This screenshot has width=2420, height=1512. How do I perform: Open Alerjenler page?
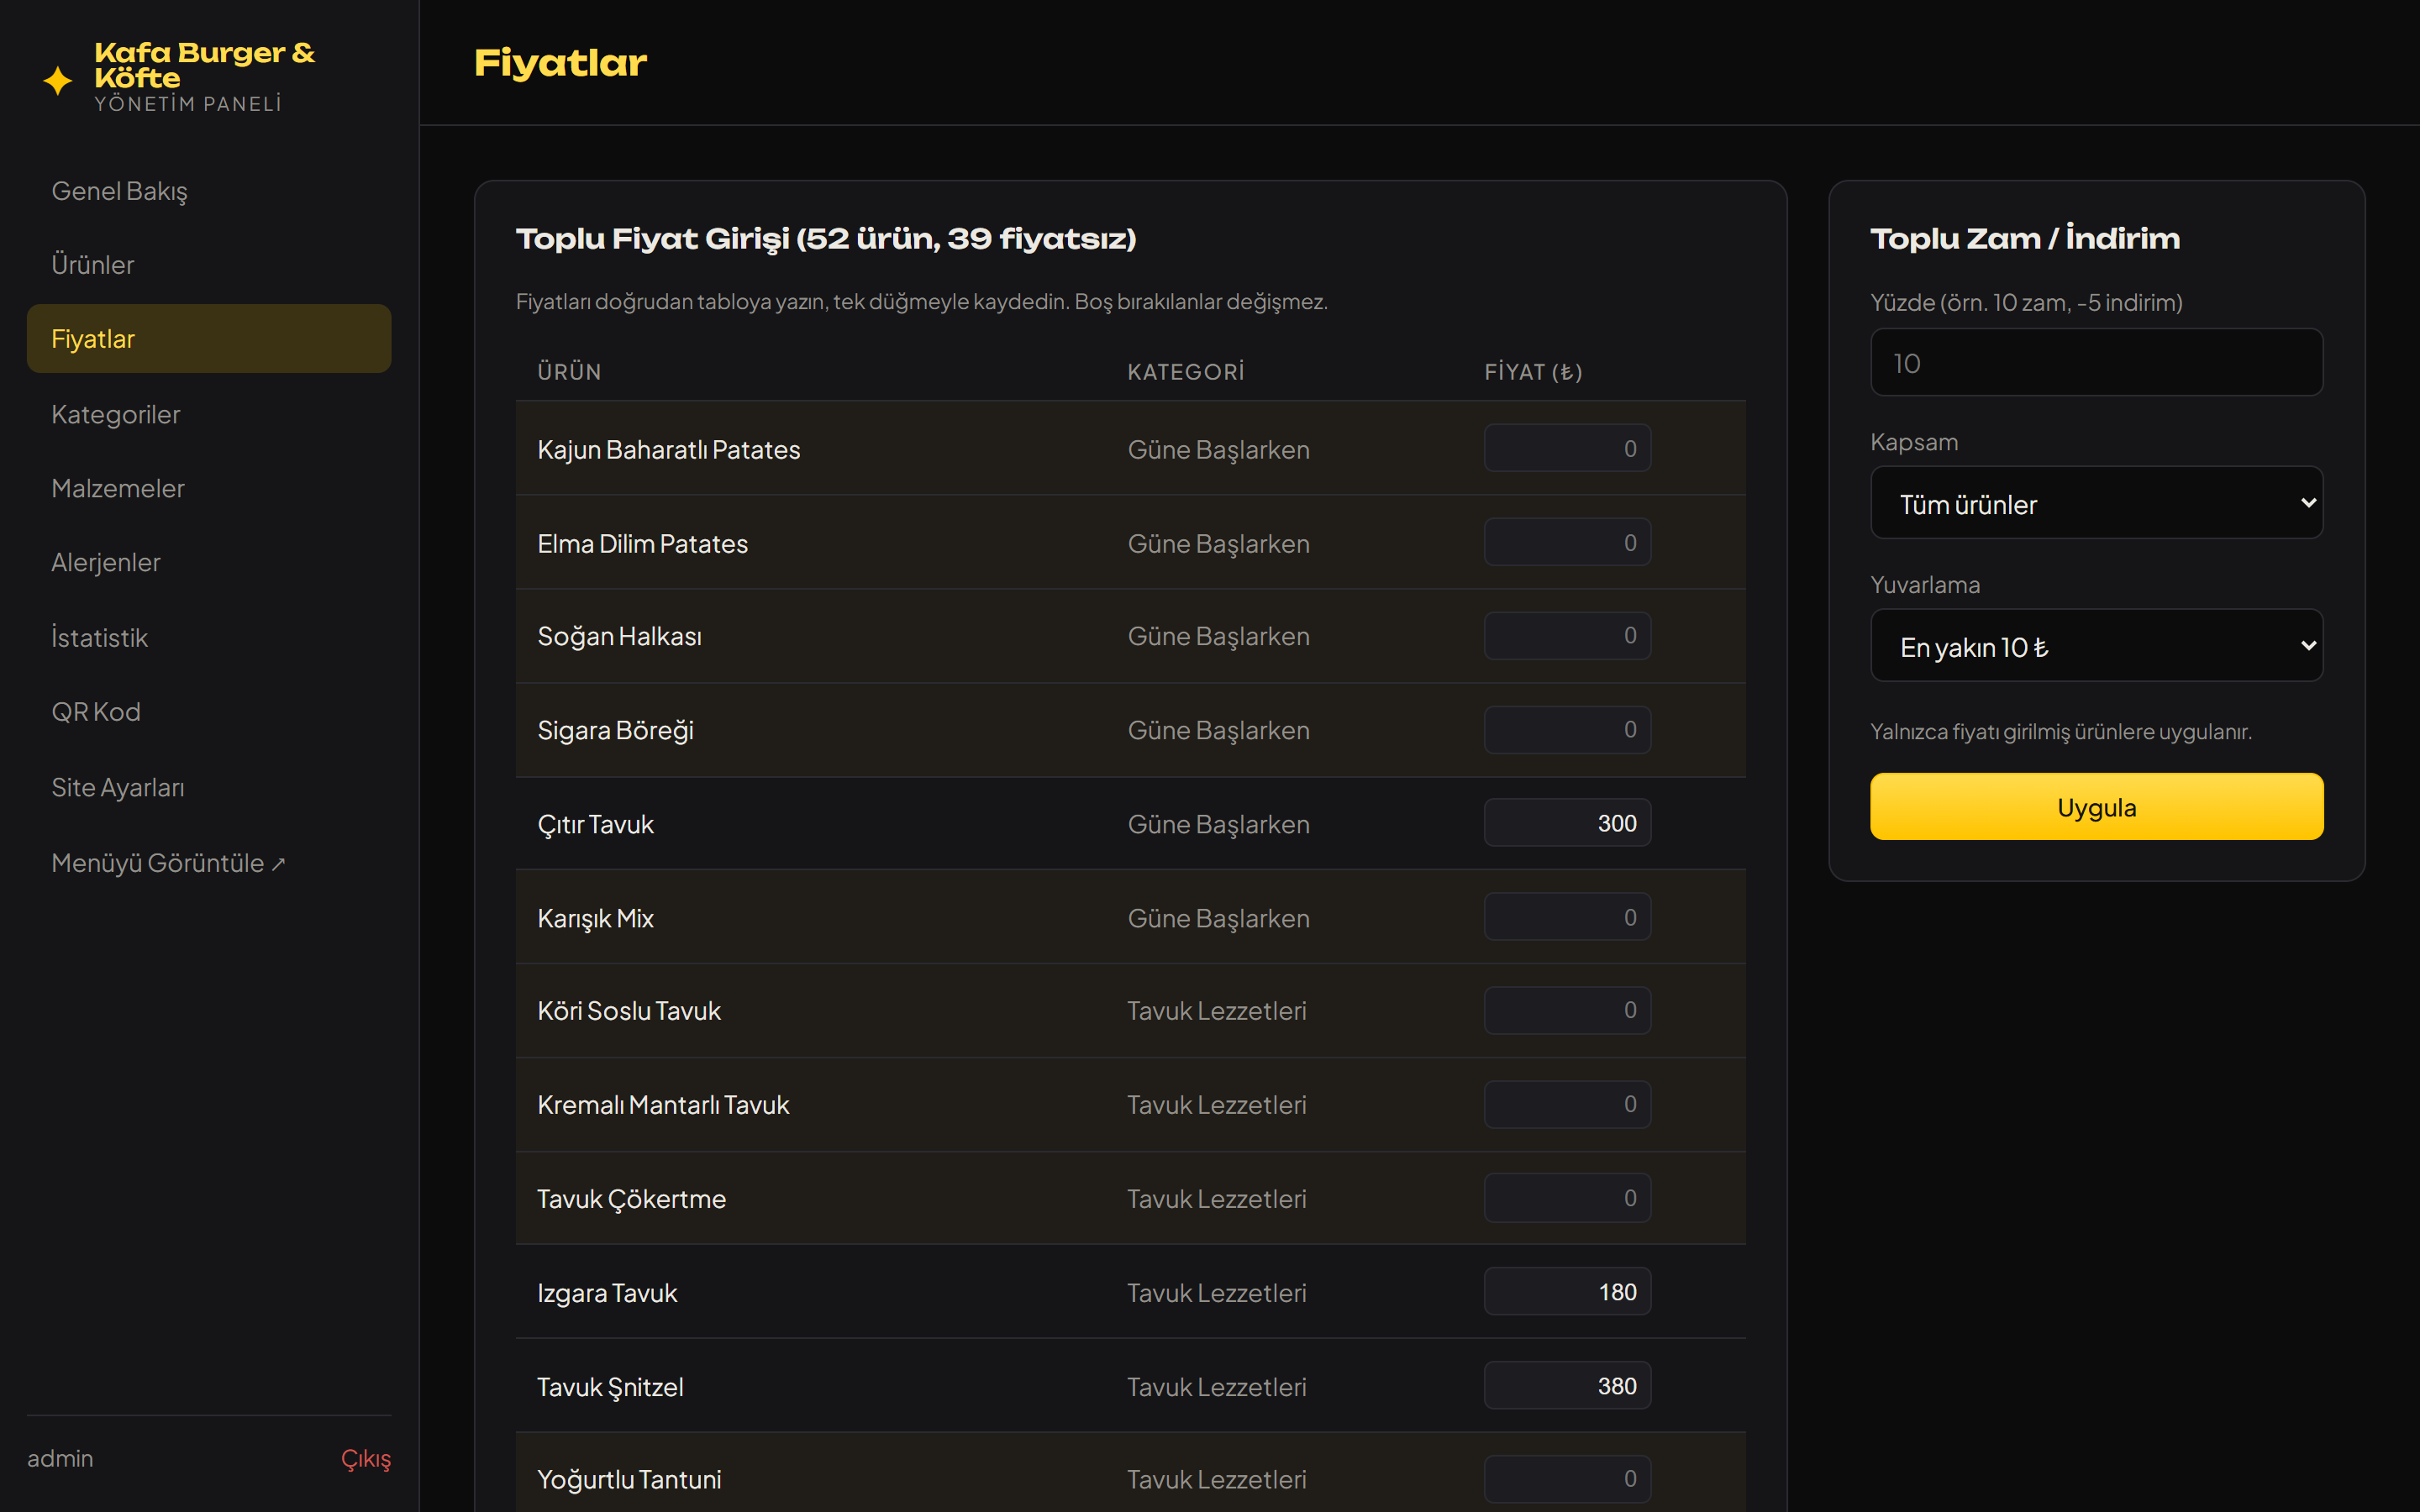209,562
